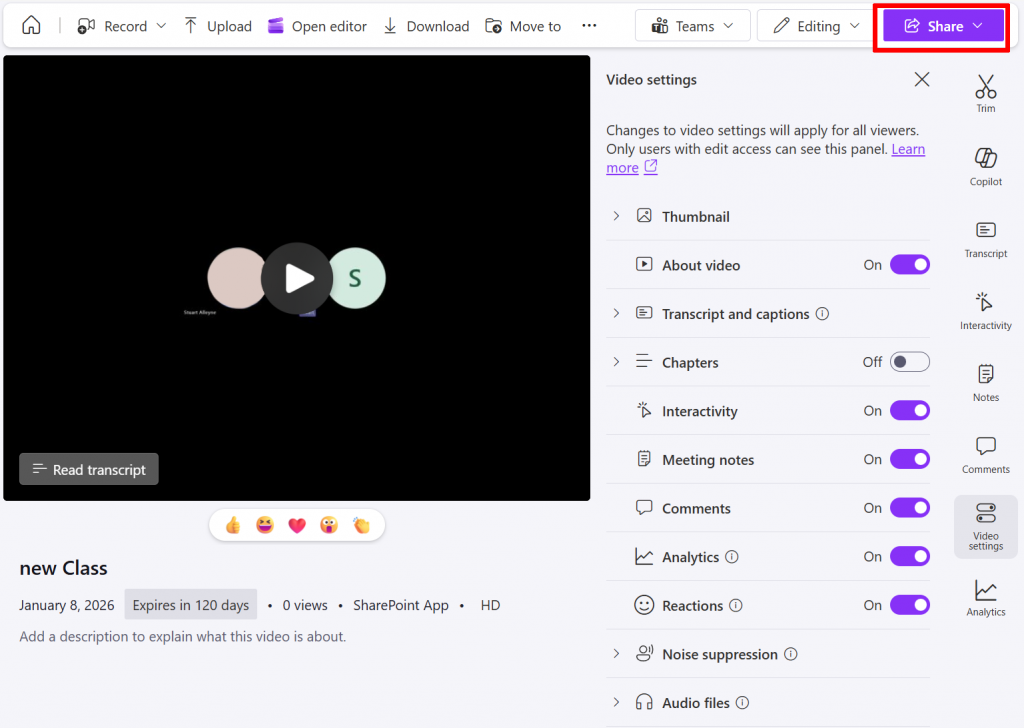Image resolution: width=1024 pixels, height=728 pixels.
Task: Turn off the About video toggle
Action: coord(909,265)
